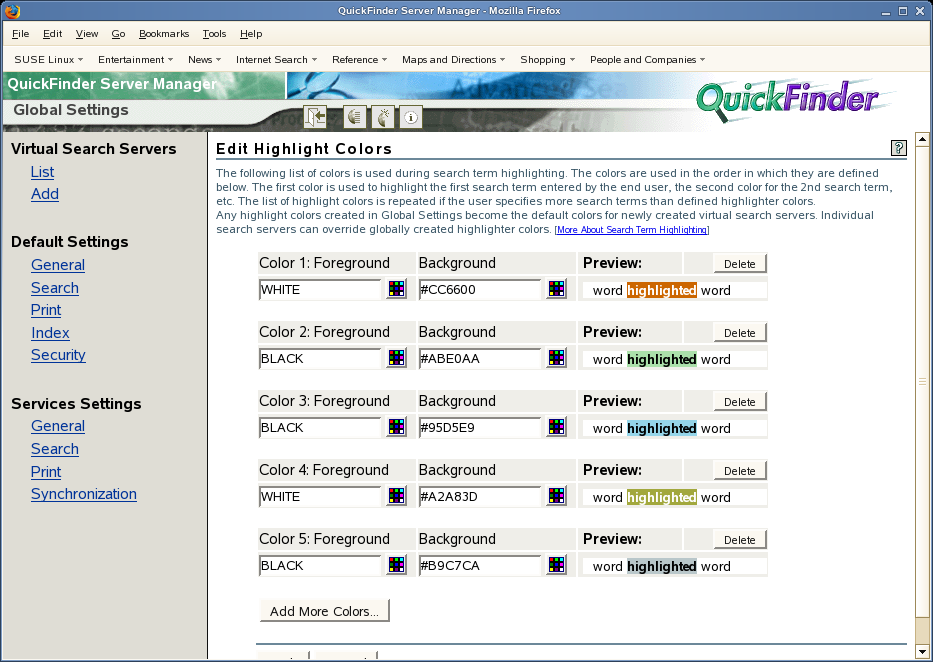Open Services Settings General link
Screen dimensions: 933x662
(58, 426)
